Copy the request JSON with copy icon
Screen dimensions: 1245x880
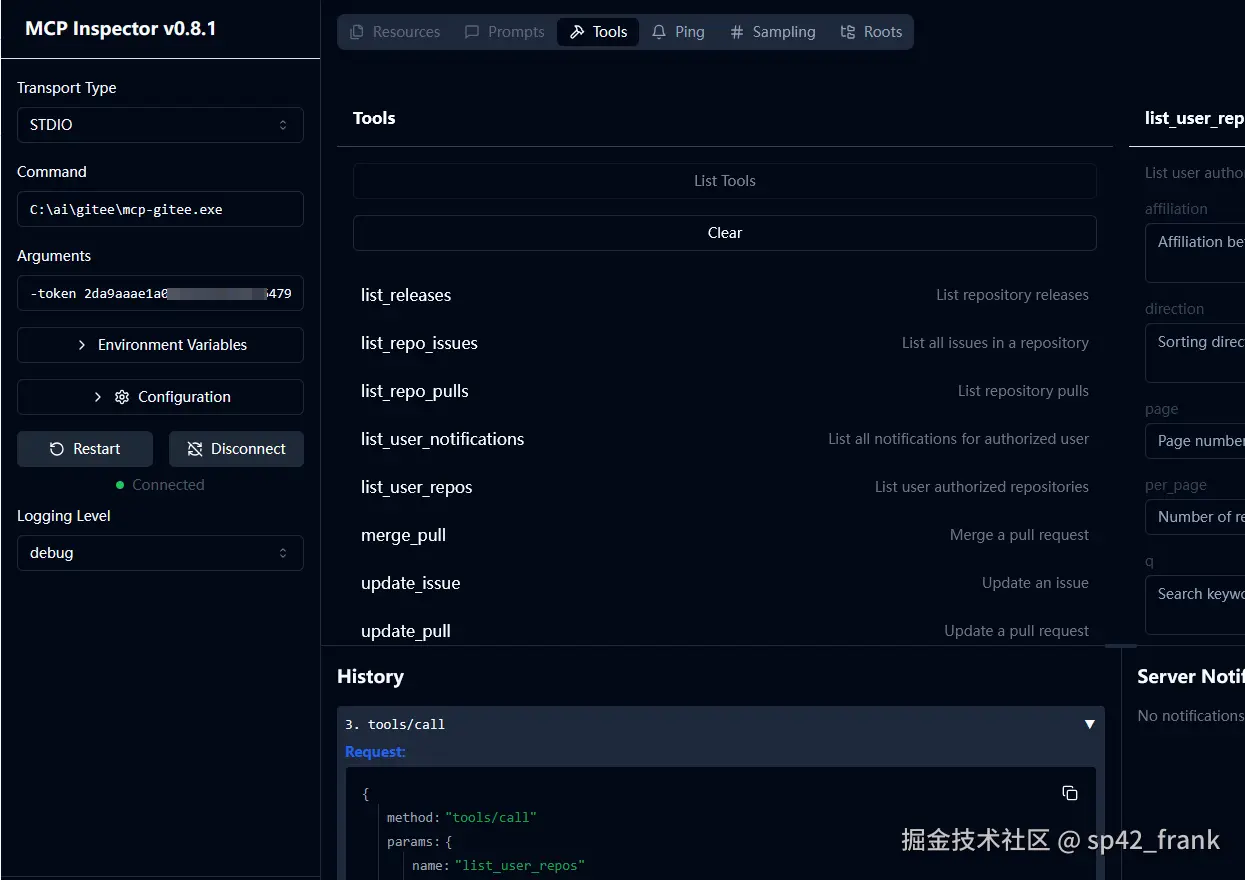pyautogui.click(x=1070, y=793)
